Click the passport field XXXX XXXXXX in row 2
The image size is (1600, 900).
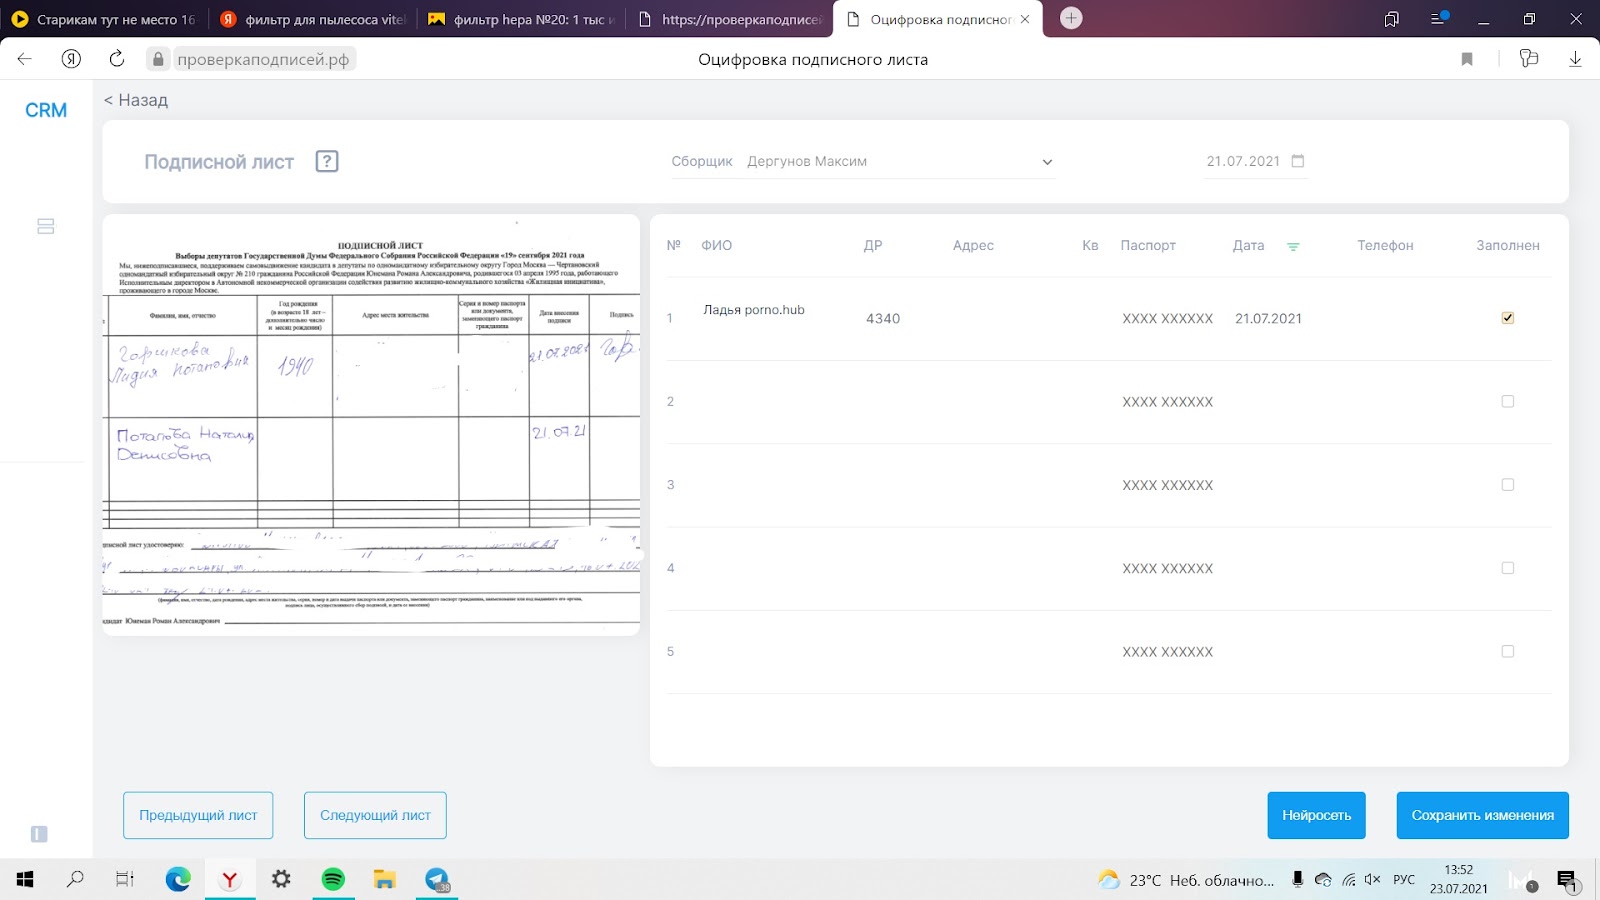pyautogui.click(x=1167, y=402)
